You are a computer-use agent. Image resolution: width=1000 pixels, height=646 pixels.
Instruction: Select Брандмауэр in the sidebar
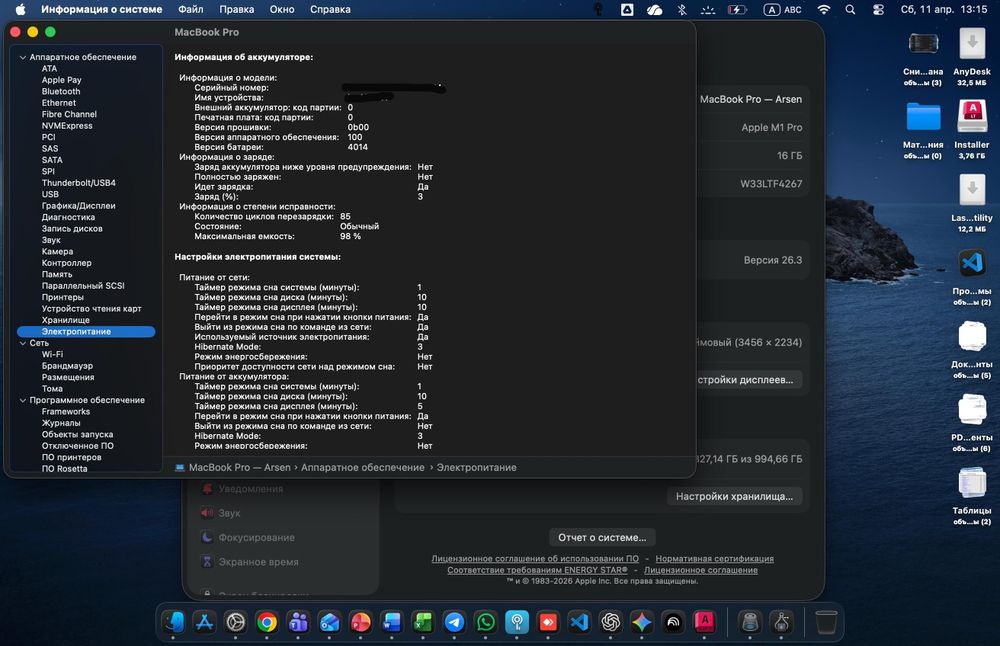(67, 366)
